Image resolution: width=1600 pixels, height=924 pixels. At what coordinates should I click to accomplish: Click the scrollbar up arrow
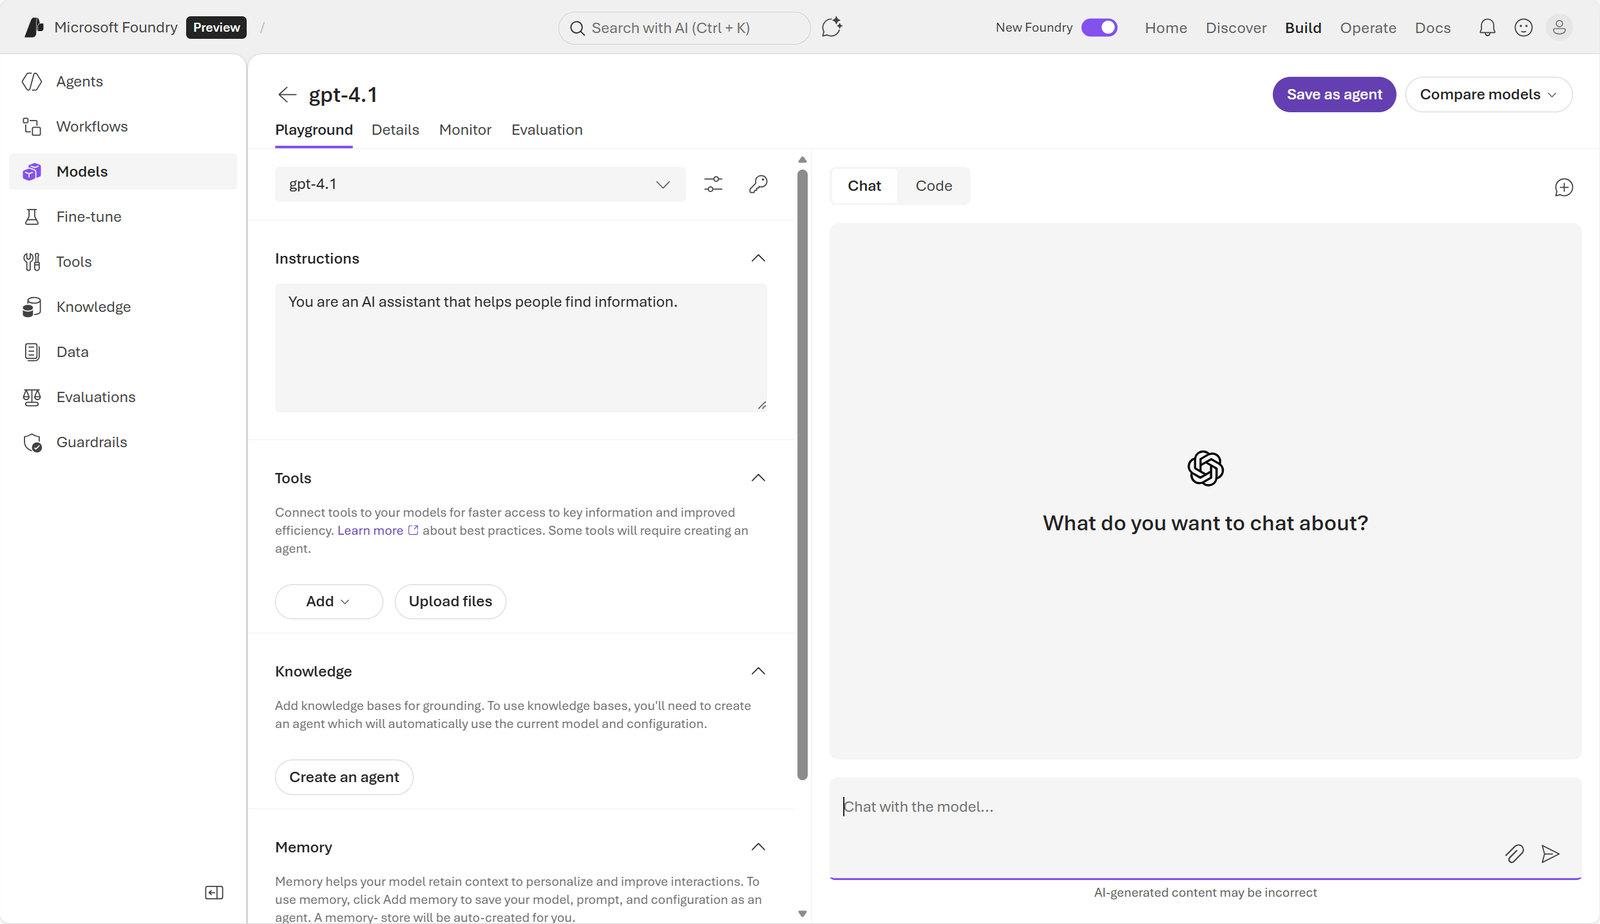coord(802,159)
